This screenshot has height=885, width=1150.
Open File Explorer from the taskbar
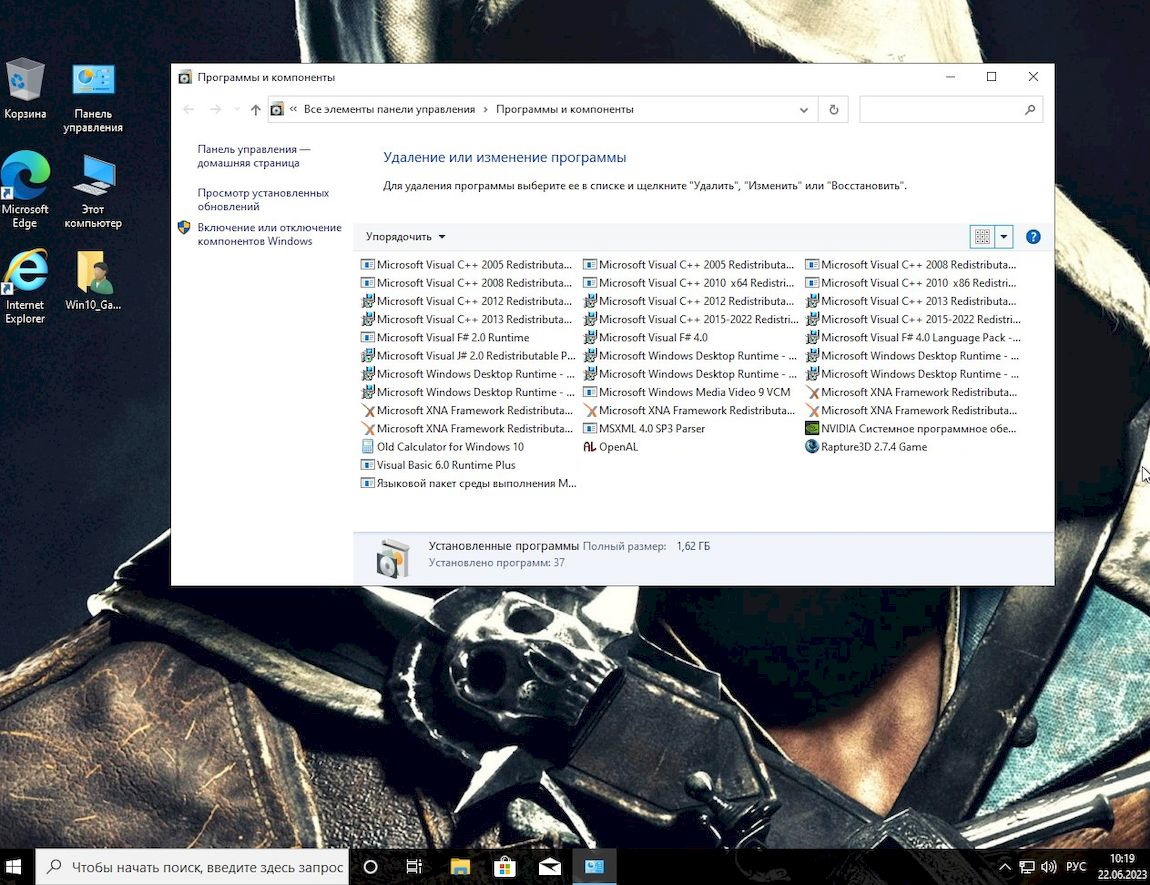pyautogui.click(x=460, y=866)
